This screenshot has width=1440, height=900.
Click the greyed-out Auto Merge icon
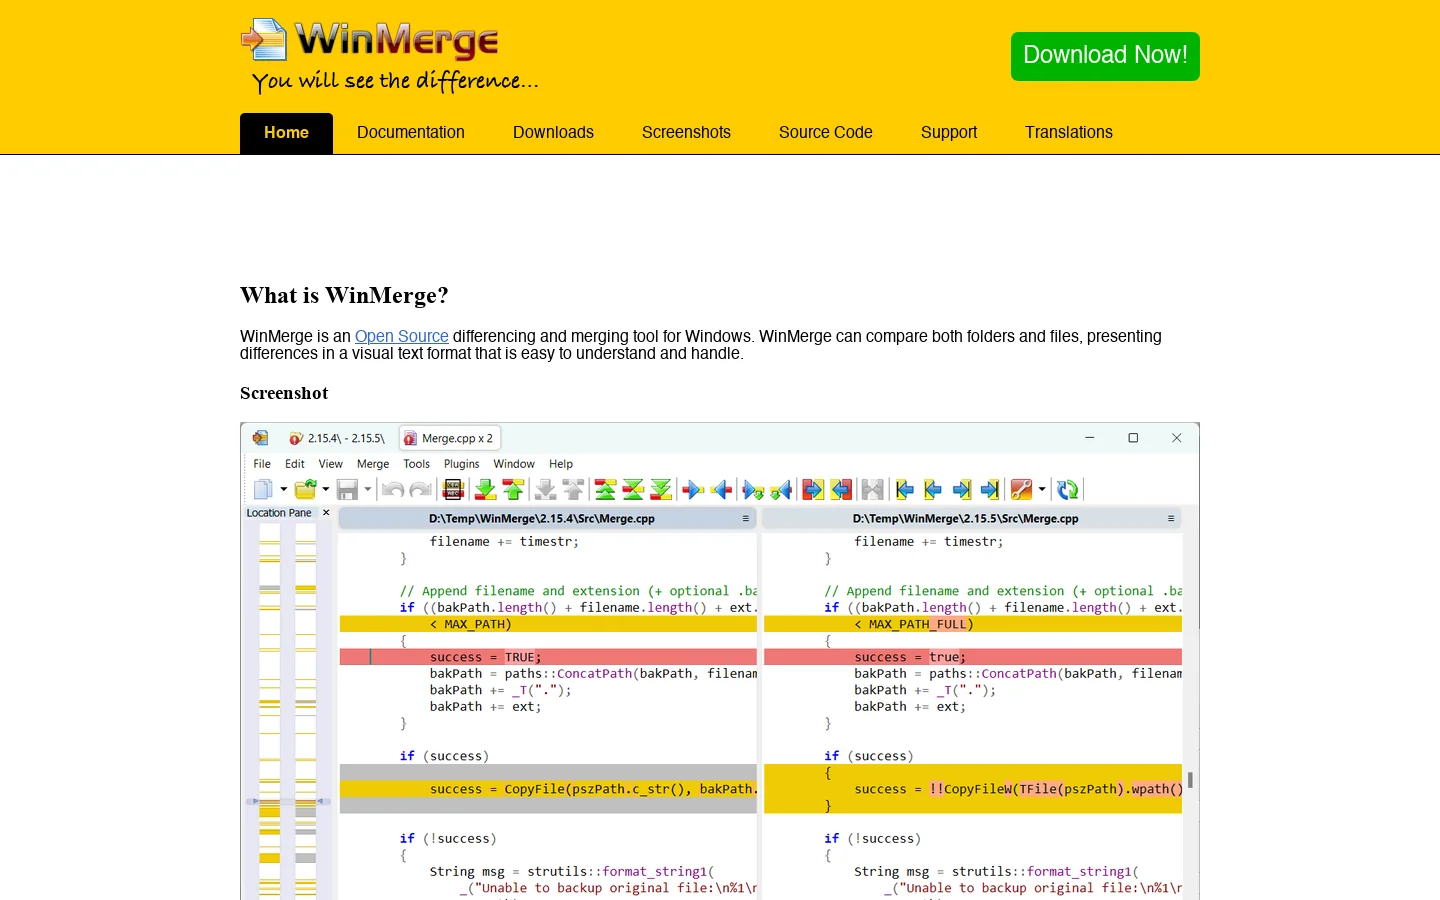click(873, 489)
